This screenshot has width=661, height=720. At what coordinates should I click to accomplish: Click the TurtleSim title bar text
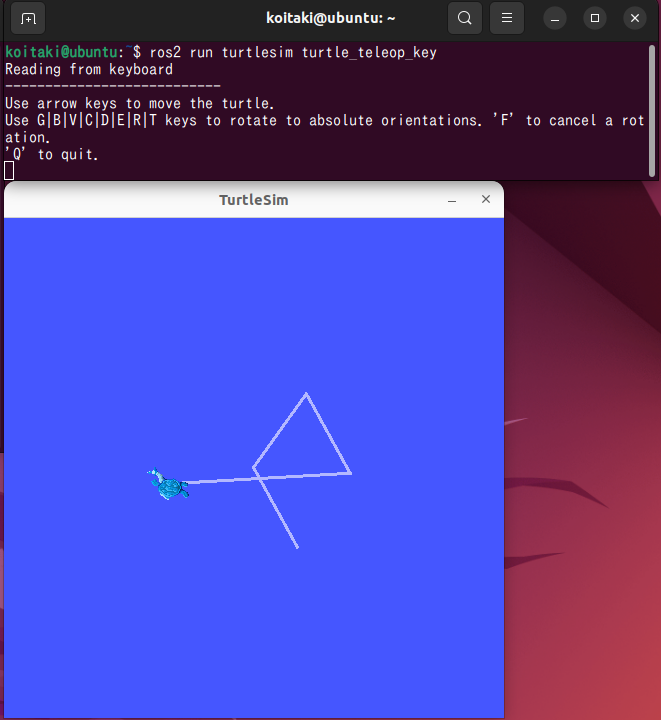tap(253, 200)
